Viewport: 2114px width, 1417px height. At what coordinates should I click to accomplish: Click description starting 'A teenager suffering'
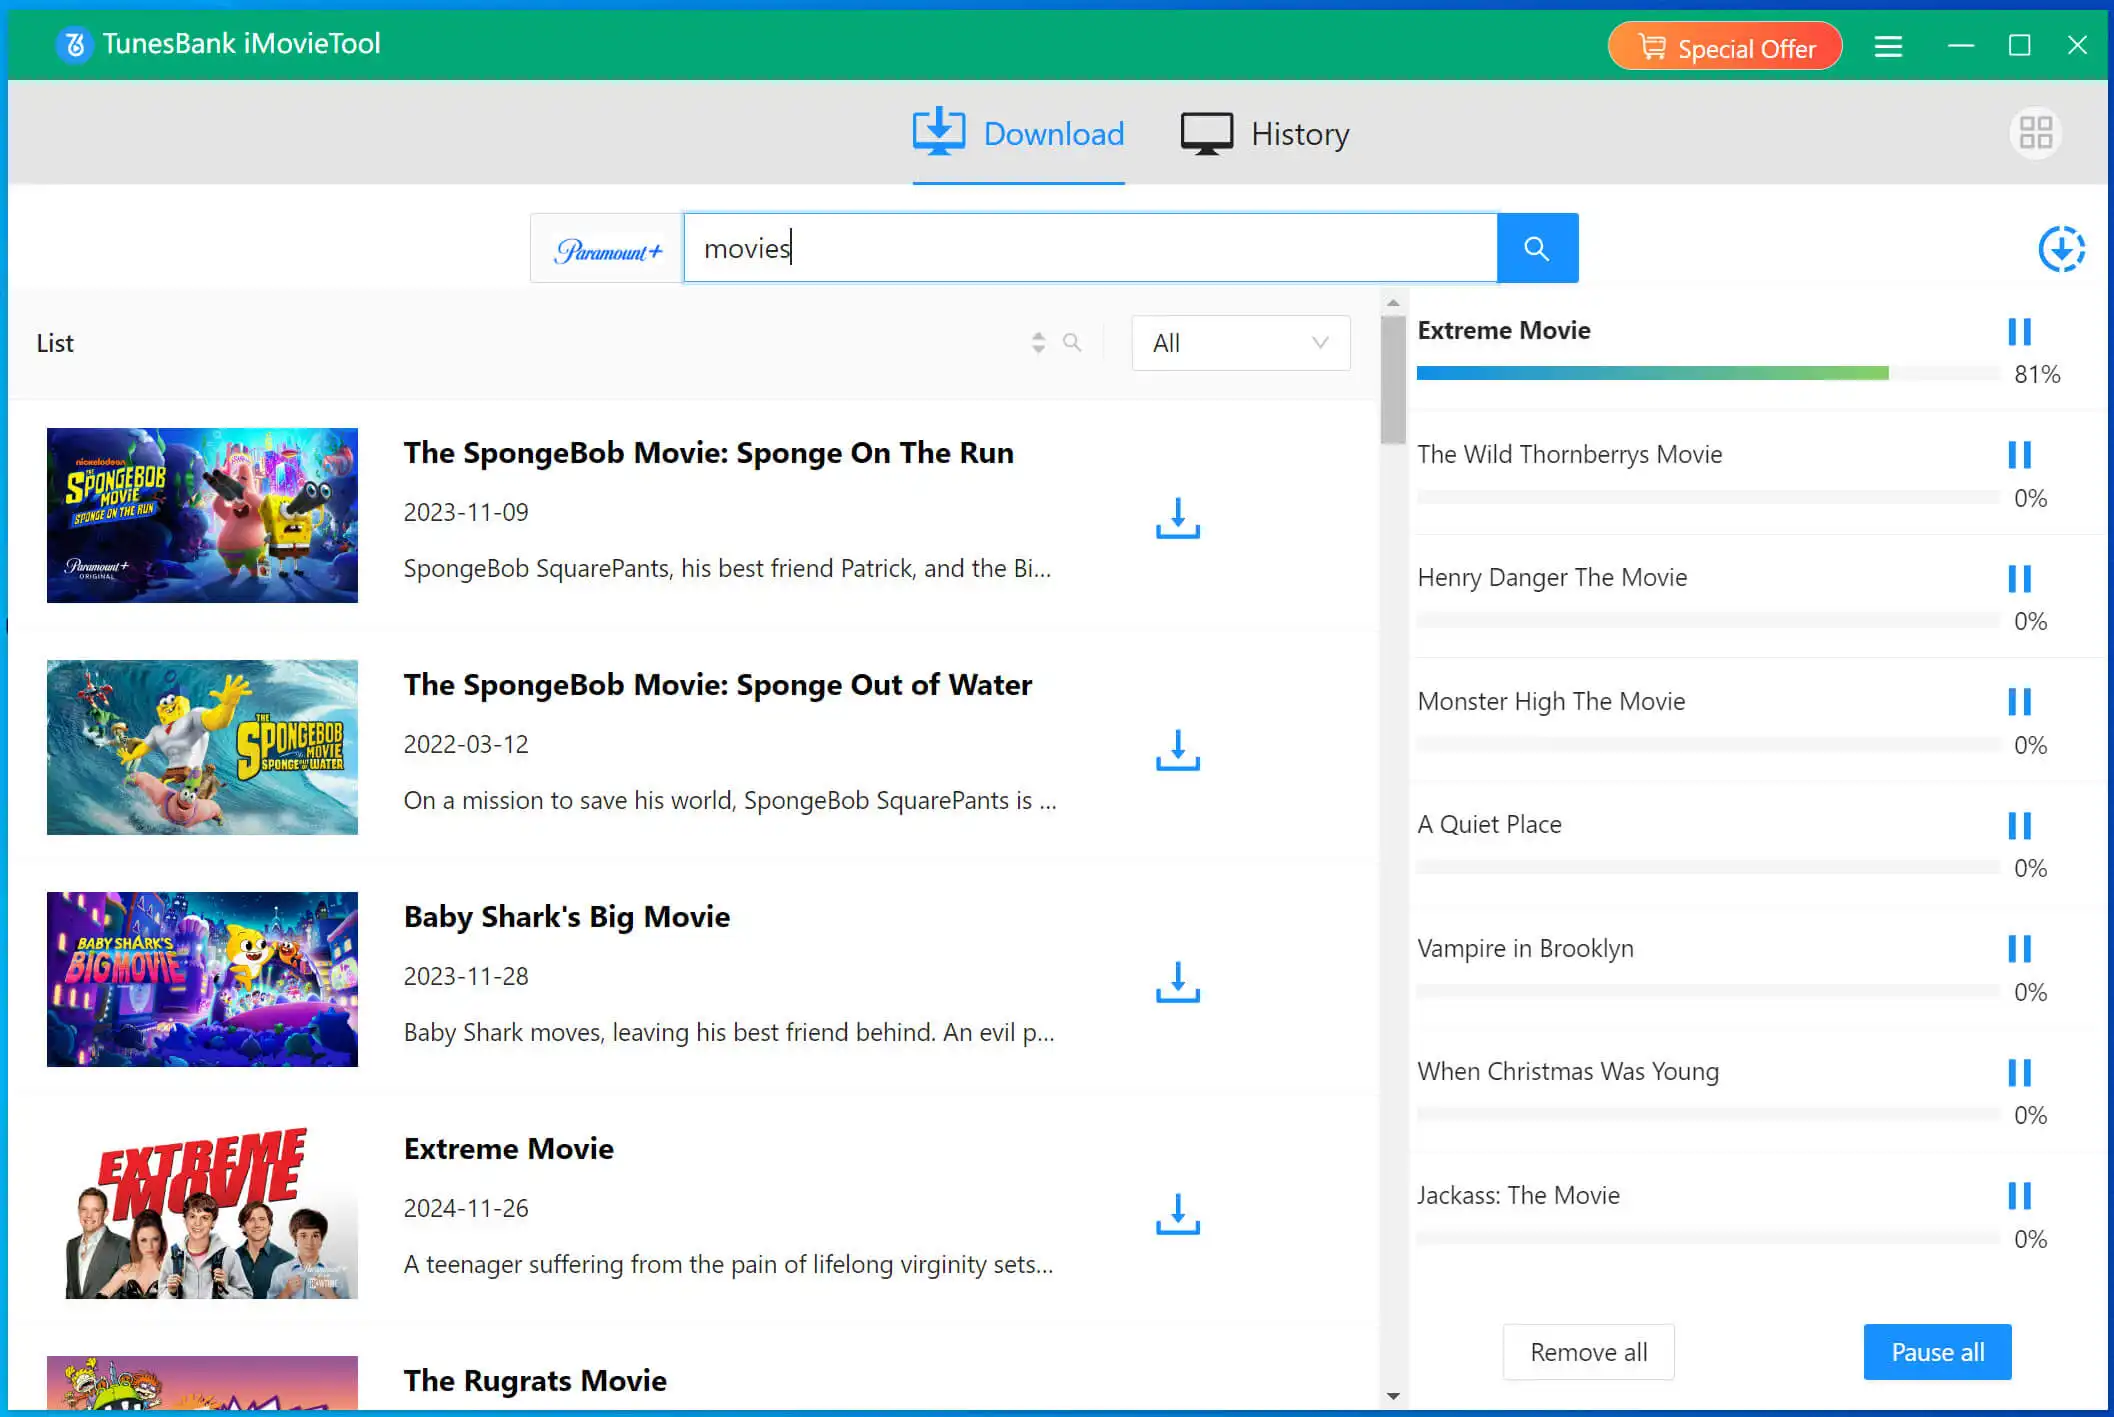[729, 1264]
